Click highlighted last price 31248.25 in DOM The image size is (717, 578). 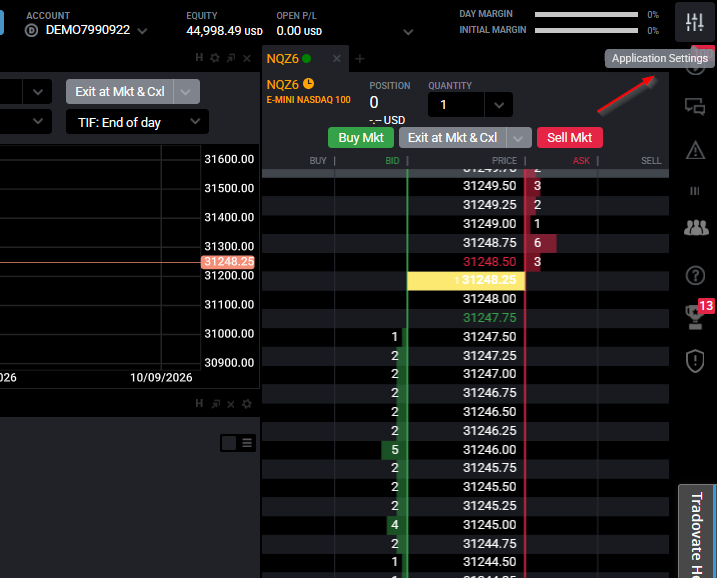466,280
